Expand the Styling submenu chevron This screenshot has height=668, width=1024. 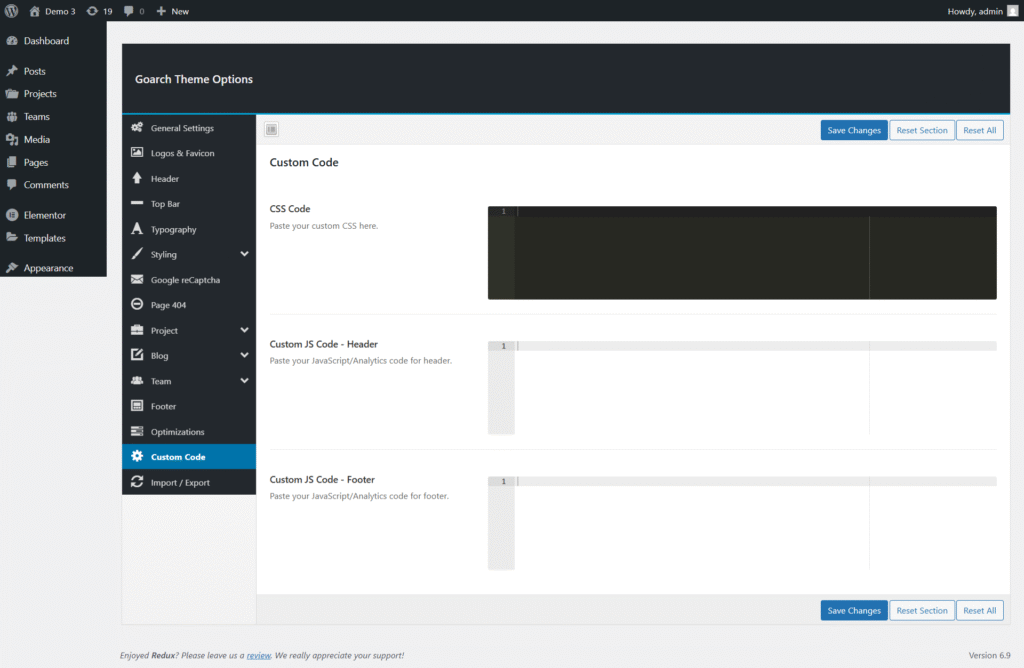point(244,254)
